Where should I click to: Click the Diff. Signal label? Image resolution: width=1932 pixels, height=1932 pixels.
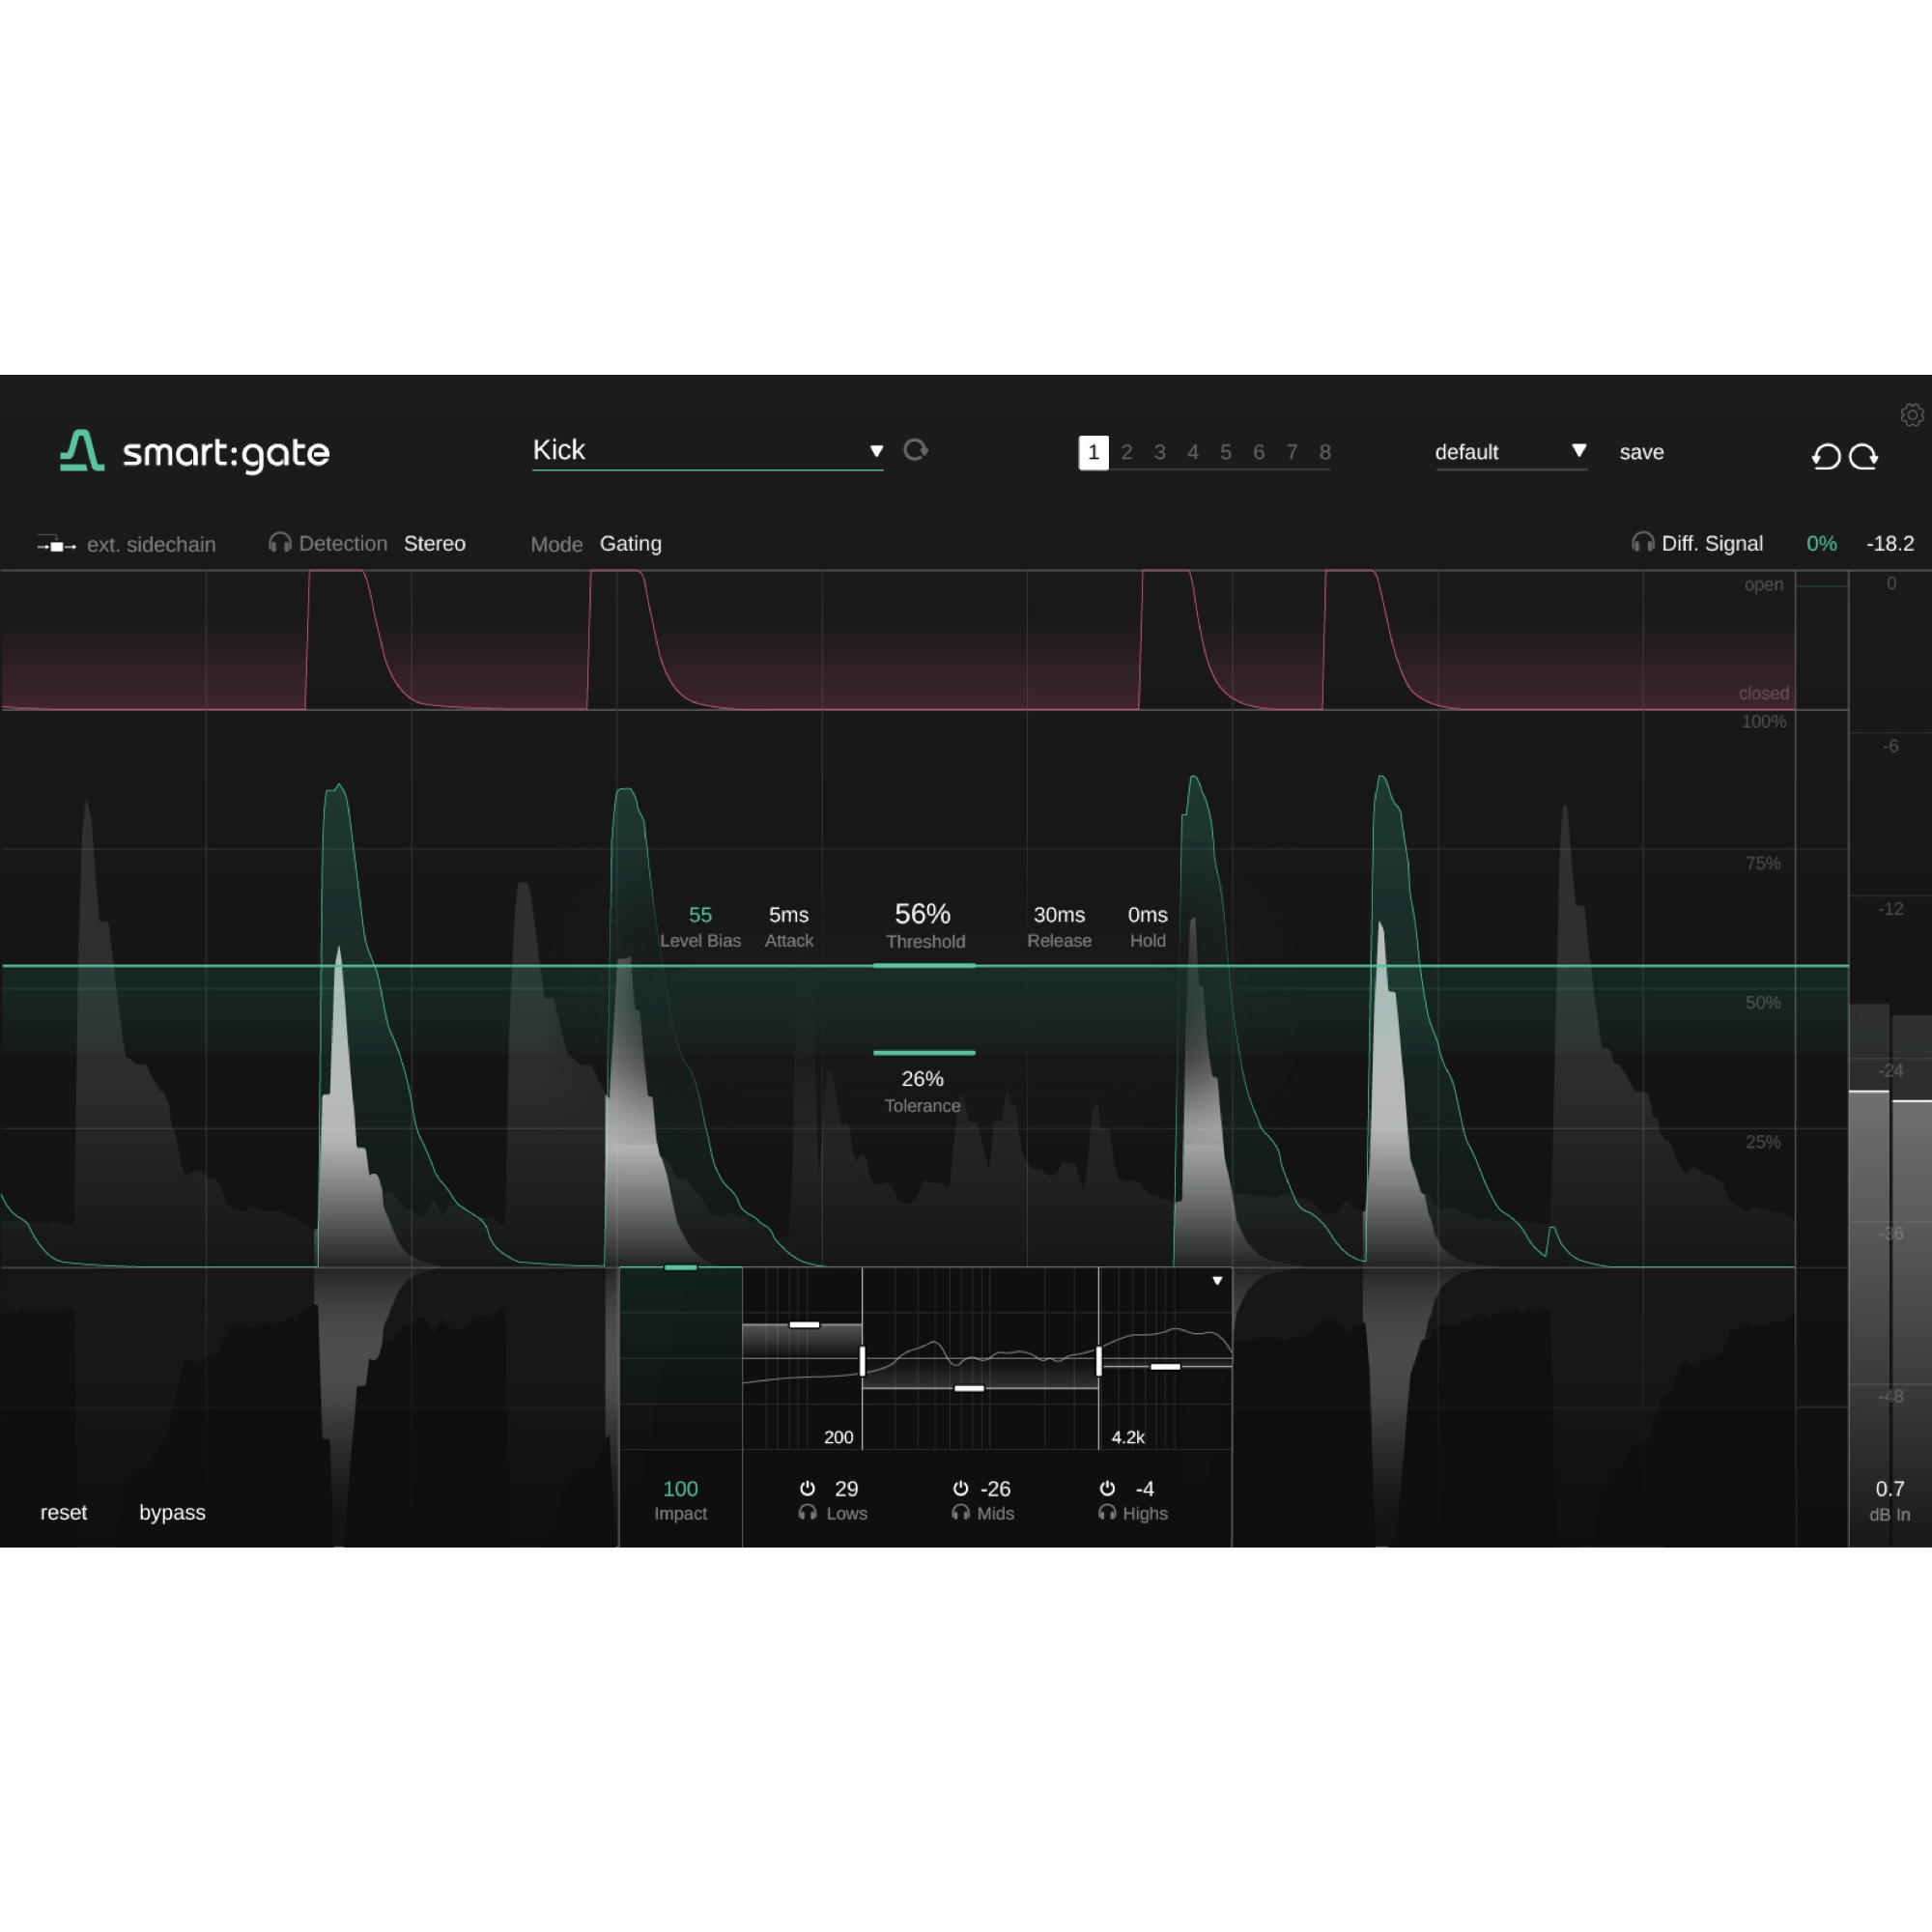click(x=1712, y=543)
